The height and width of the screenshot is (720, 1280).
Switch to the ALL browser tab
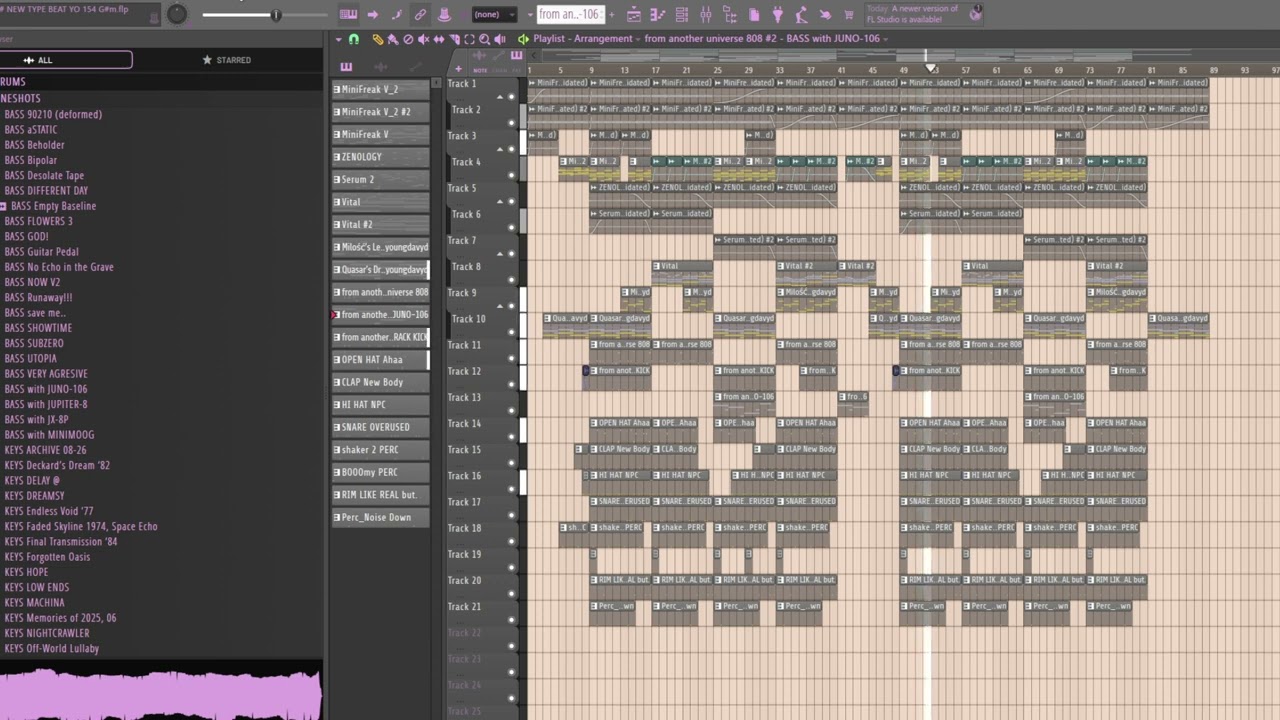point(66,60)
